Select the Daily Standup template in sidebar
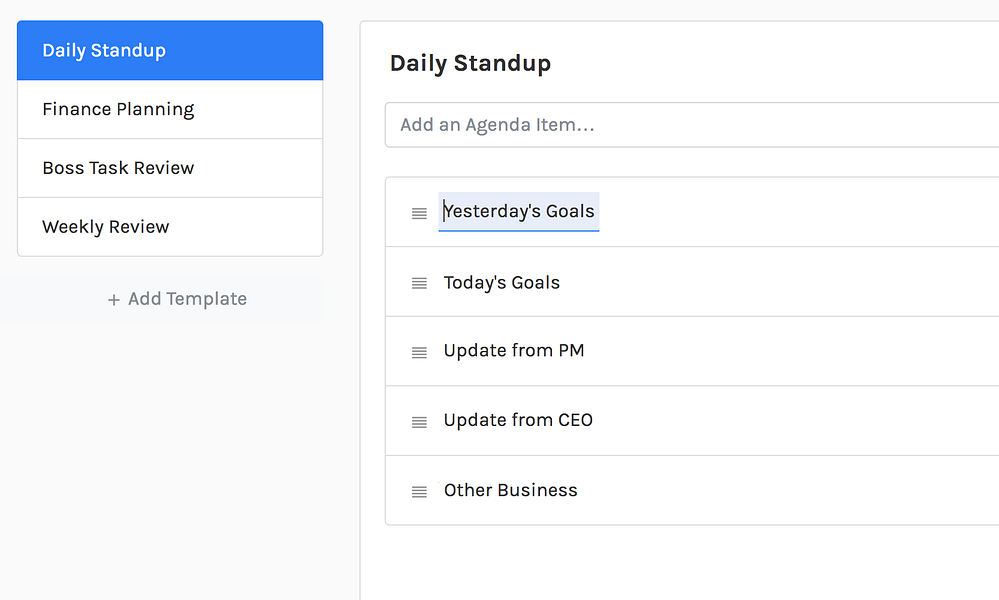This screenshot has width=999, height=600. (170, 51)
